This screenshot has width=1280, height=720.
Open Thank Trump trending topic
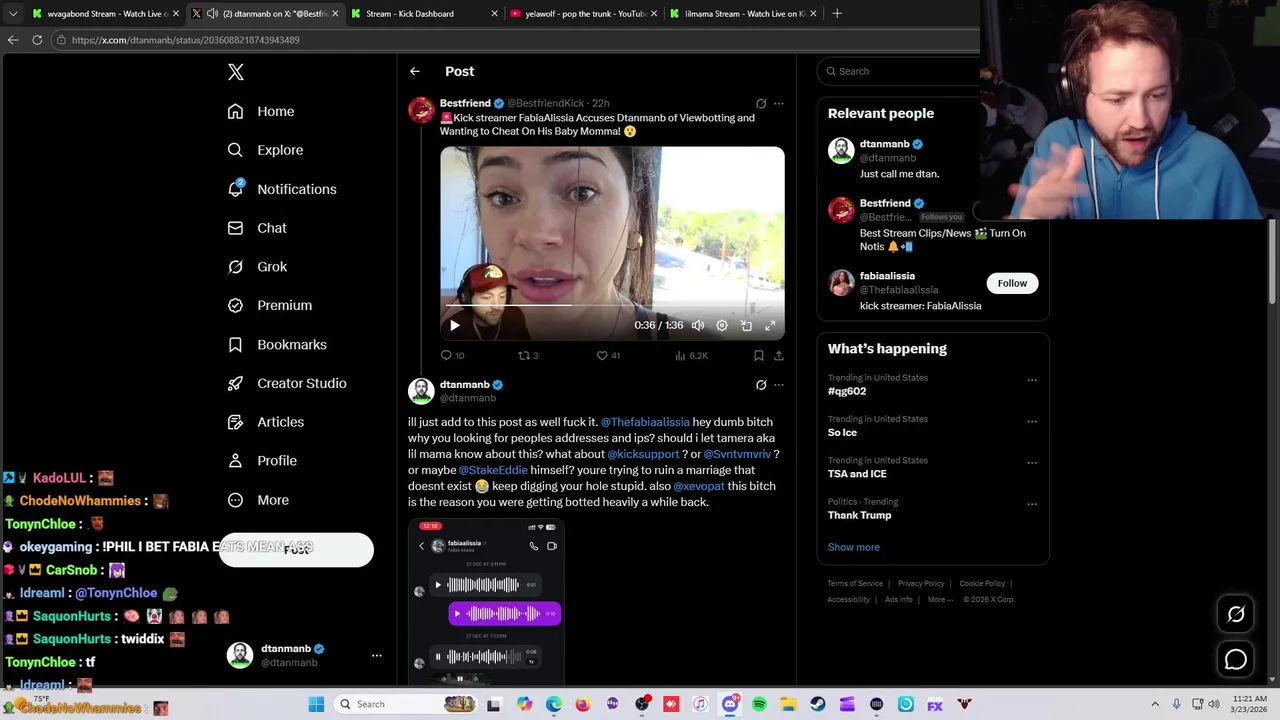tap(859, 515)
